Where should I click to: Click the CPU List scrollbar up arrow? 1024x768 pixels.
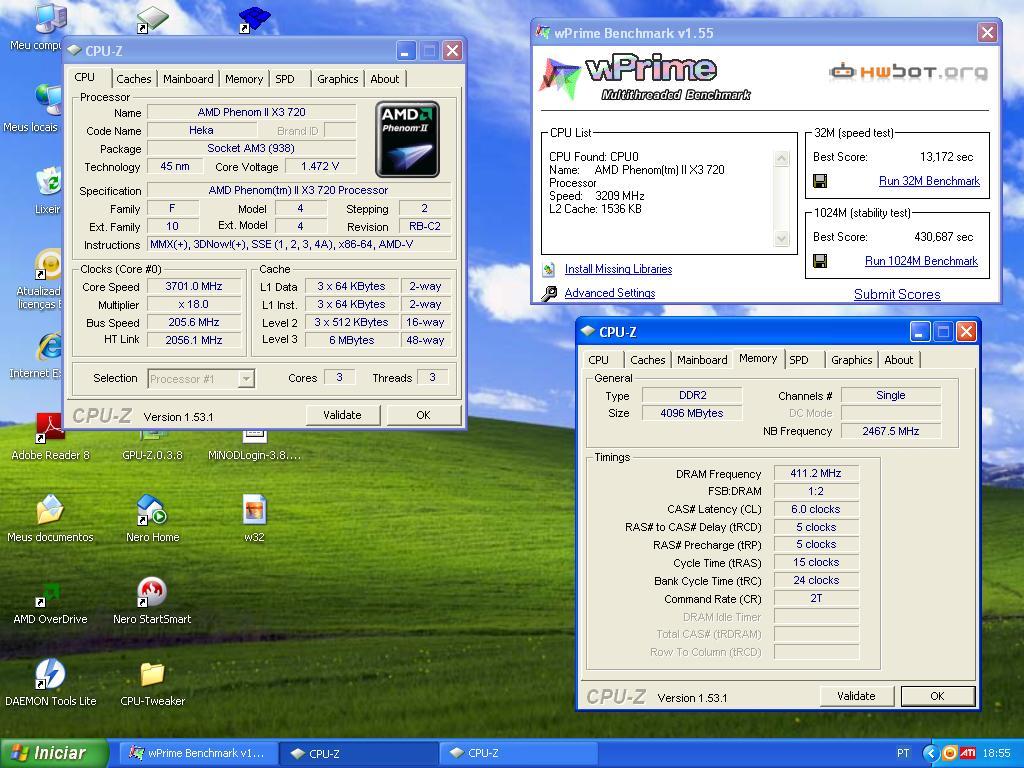coord(781,158)
